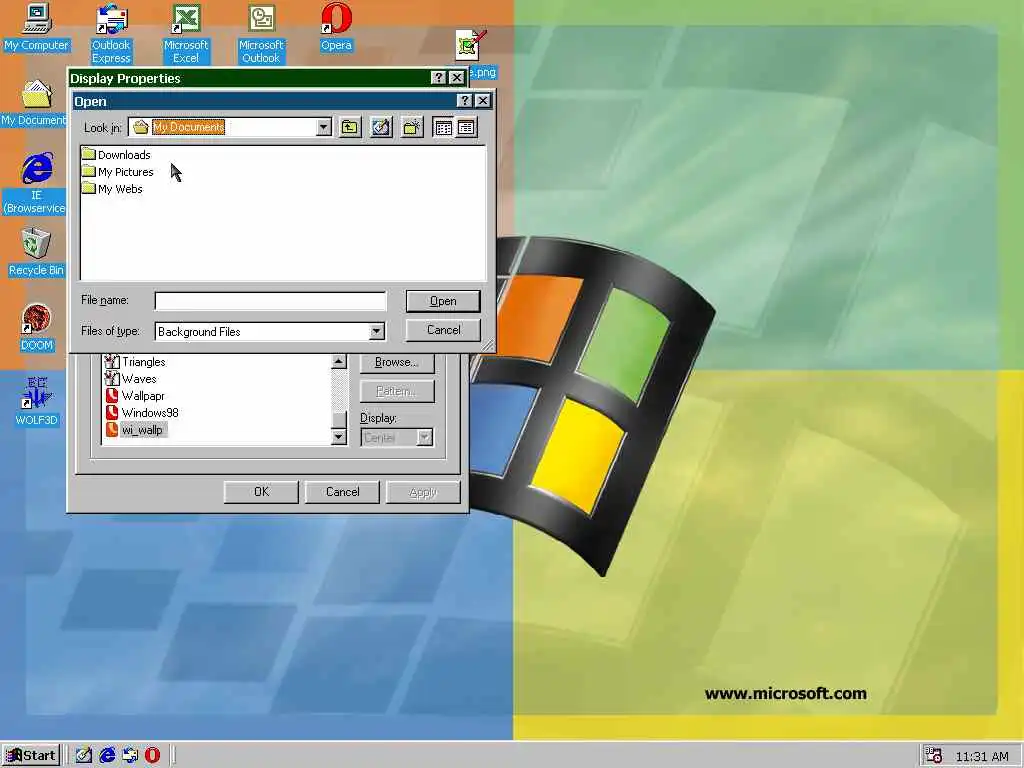Click wallpaper list scroll up arrow
This screenshot has height=768, width=1024.
coord(338,362)
